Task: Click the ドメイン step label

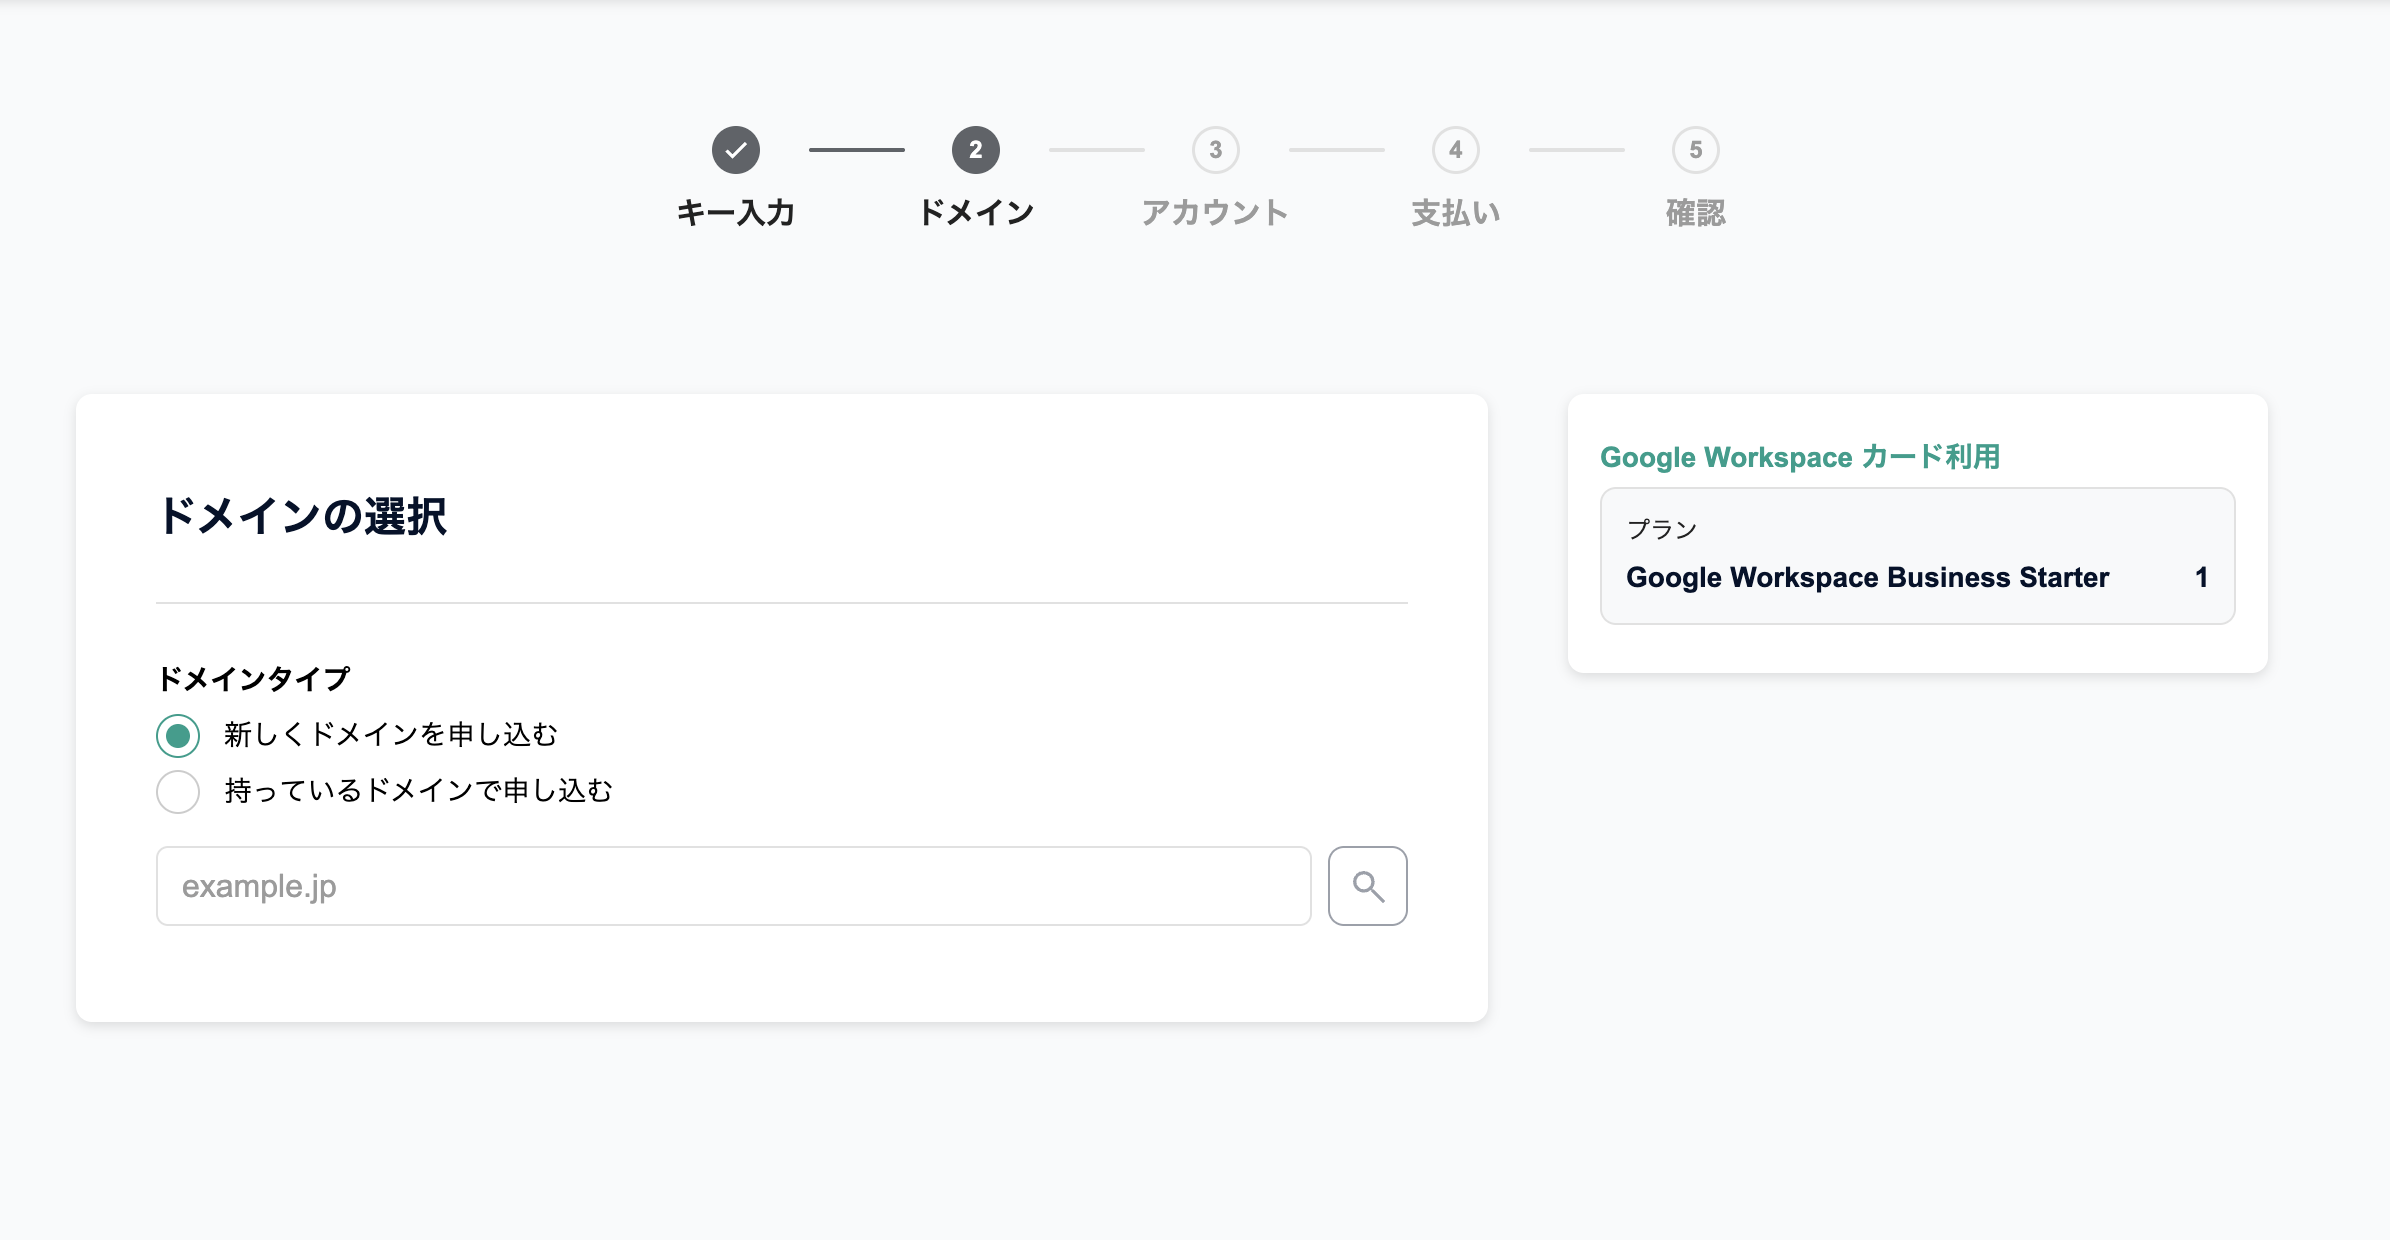Action: (x=976, y=213)
